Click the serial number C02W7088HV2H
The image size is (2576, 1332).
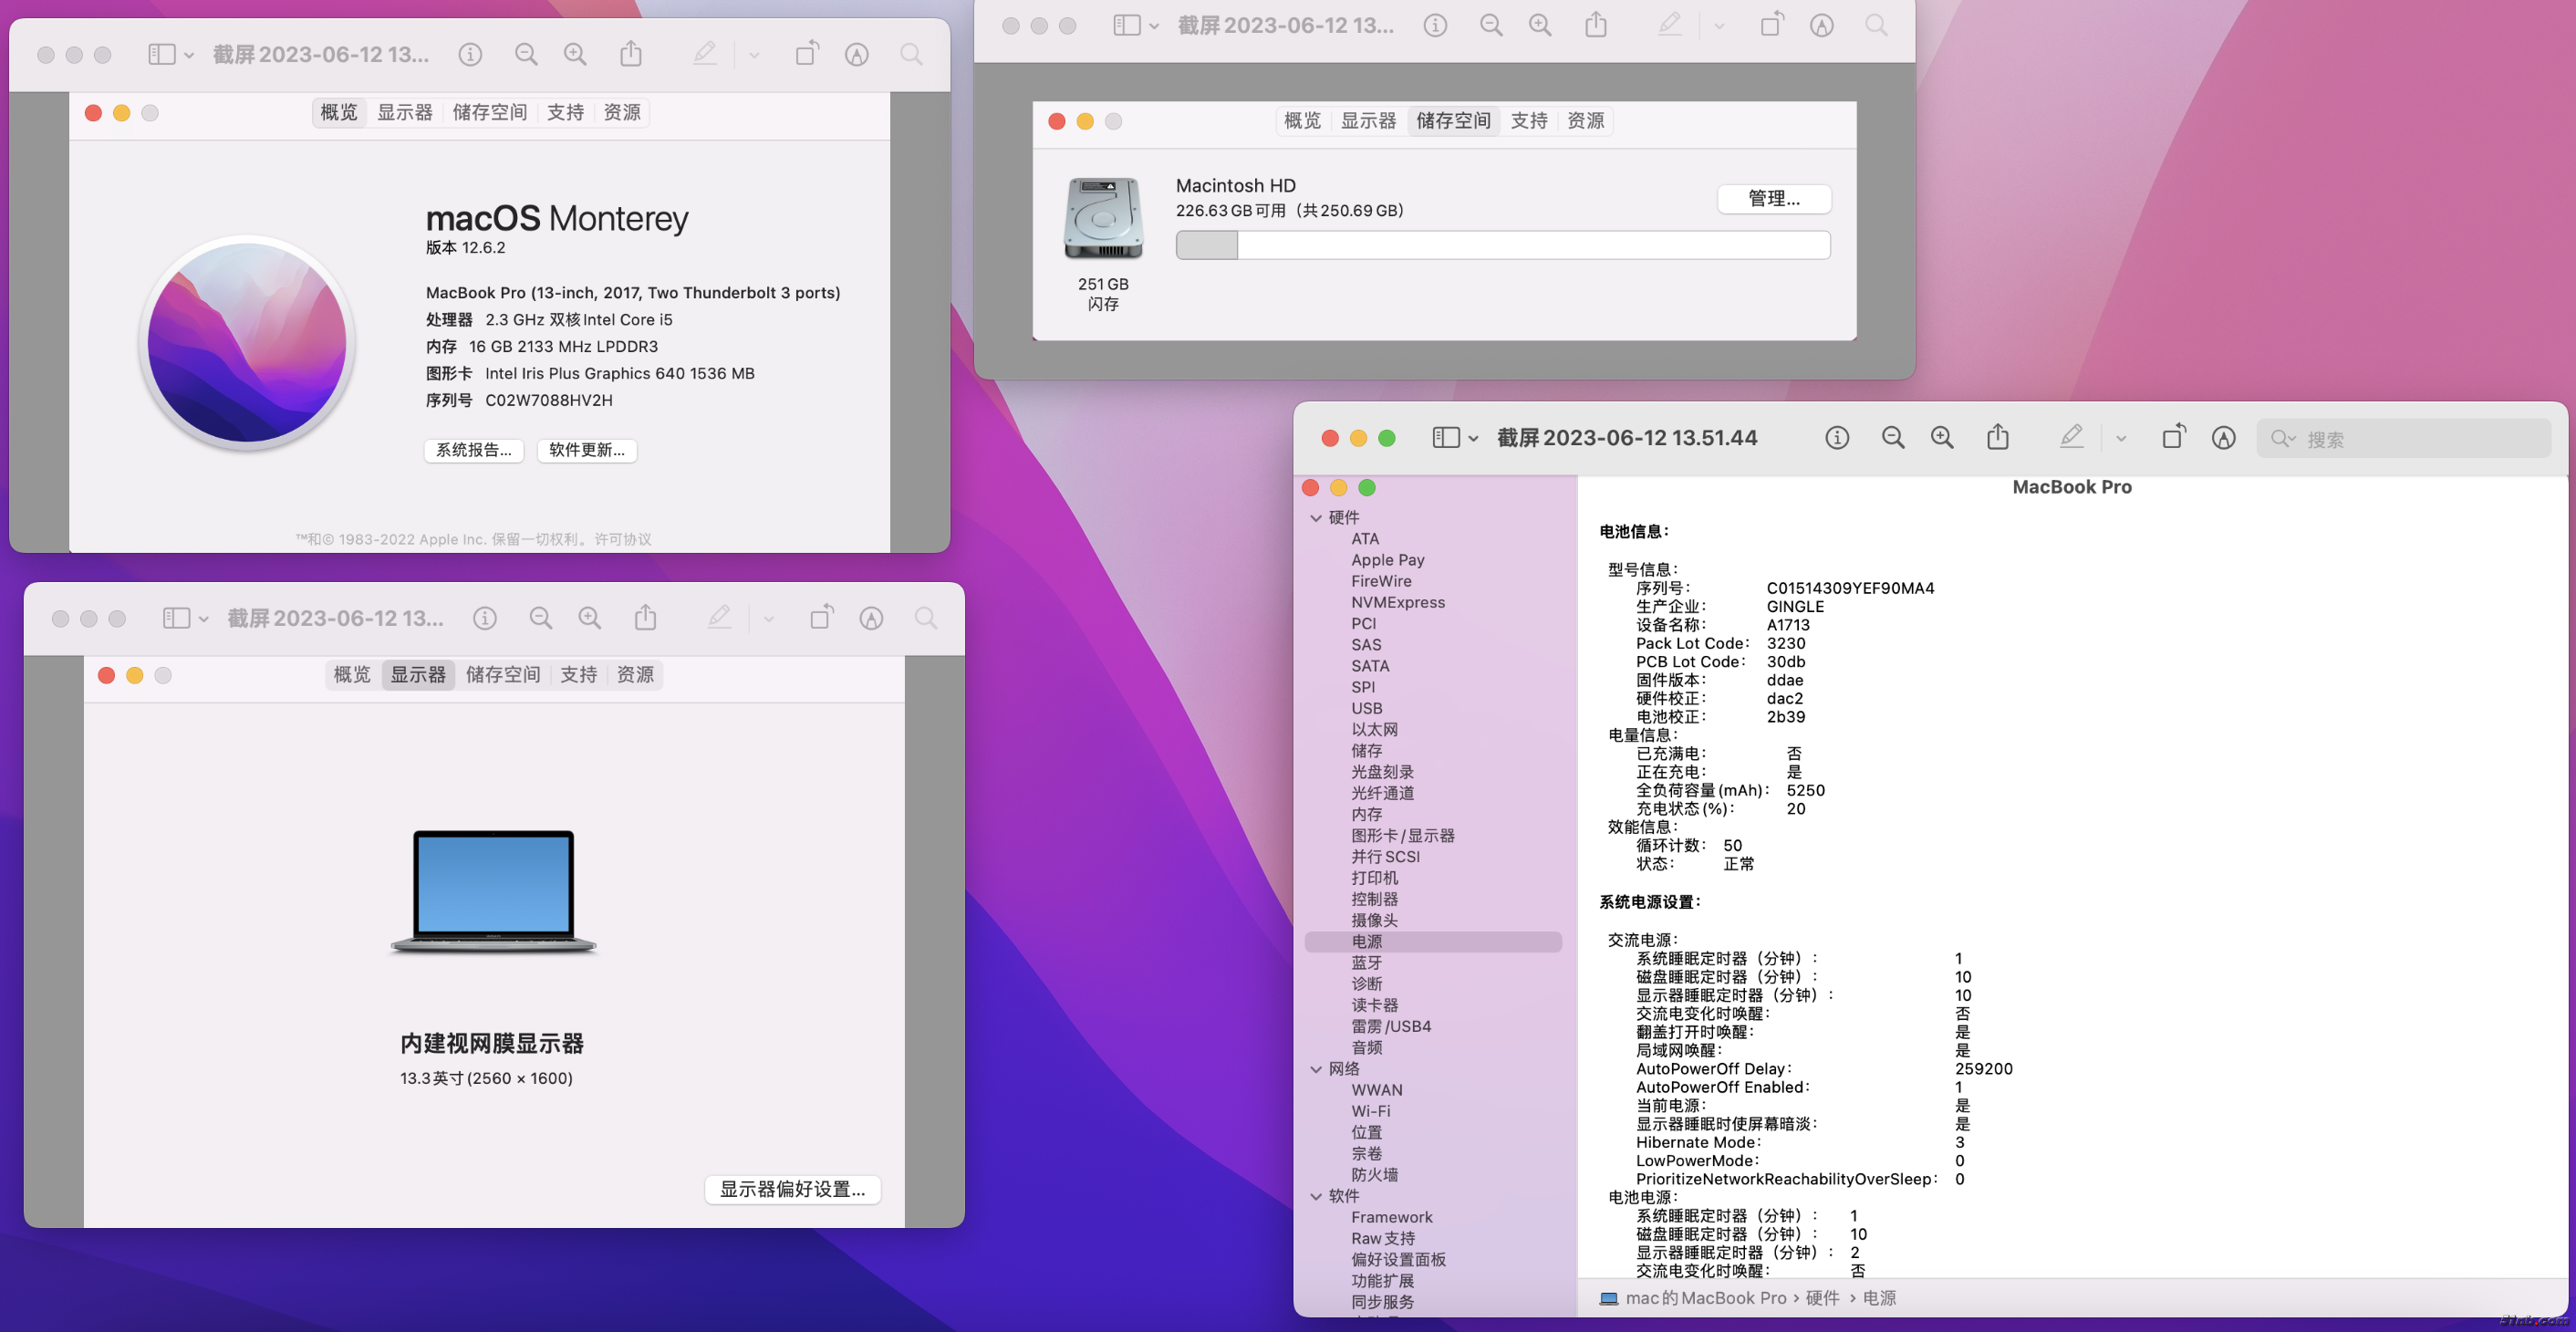[x=549, y=400]
